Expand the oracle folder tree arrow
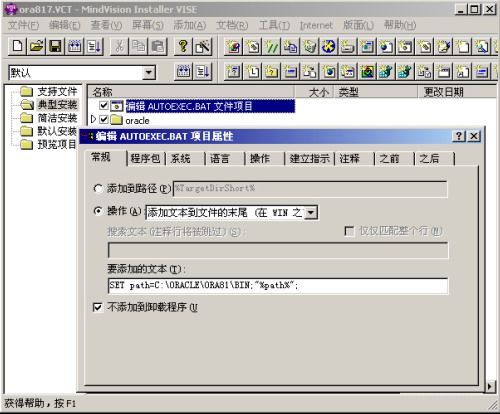 pyautogui.click(x=93, y=119)
